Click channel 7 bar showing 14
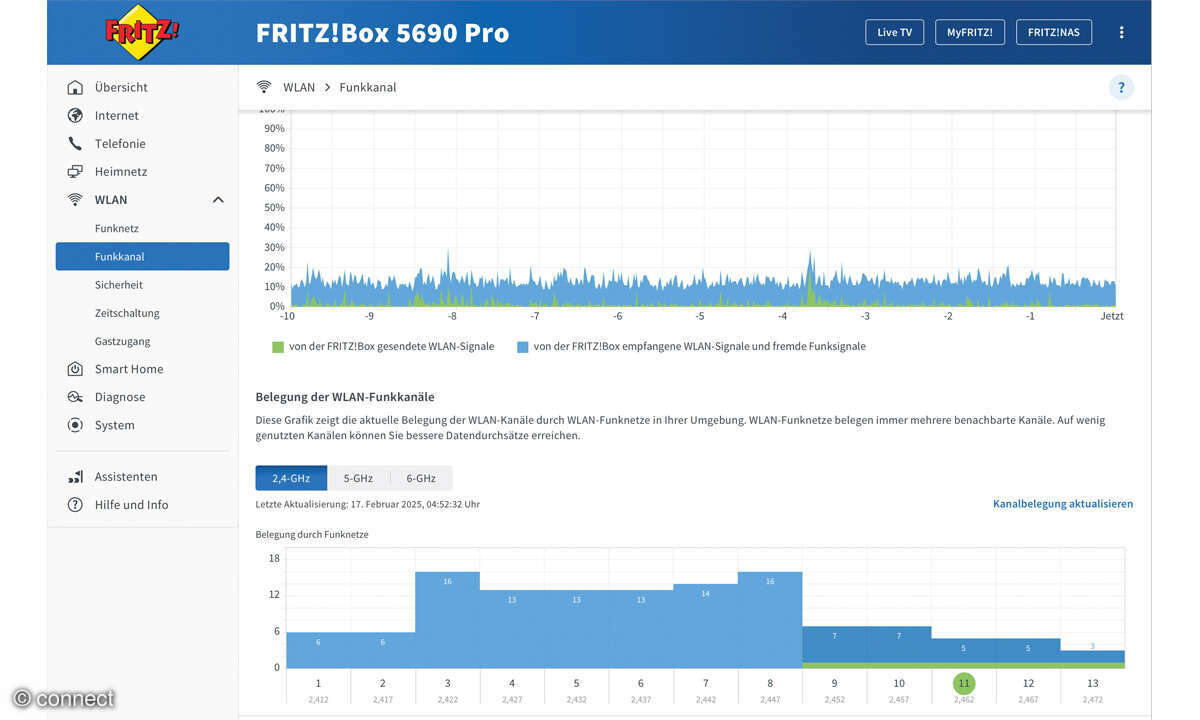Viewport: 1200px width, 720px height. (705, 626)
